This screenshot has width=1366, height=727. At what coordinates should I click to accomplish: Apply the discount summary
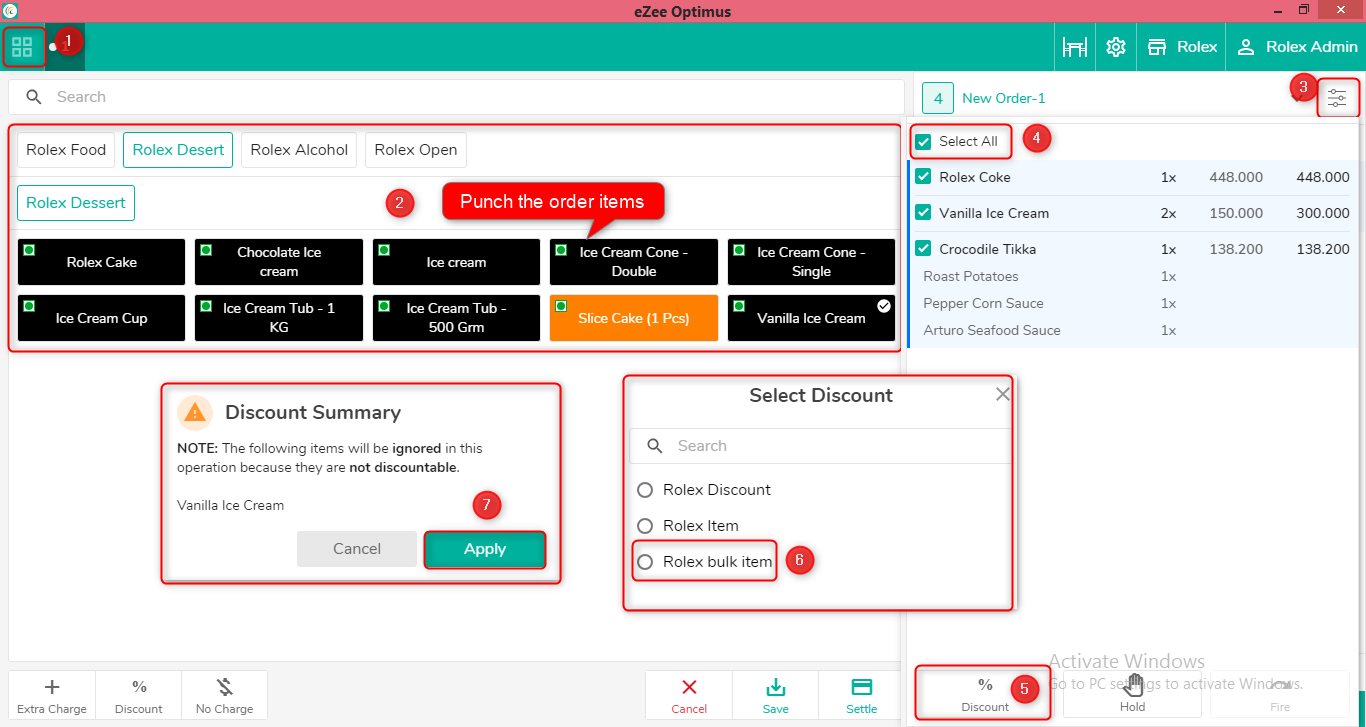pyautogui.click(x=485, y=549)
